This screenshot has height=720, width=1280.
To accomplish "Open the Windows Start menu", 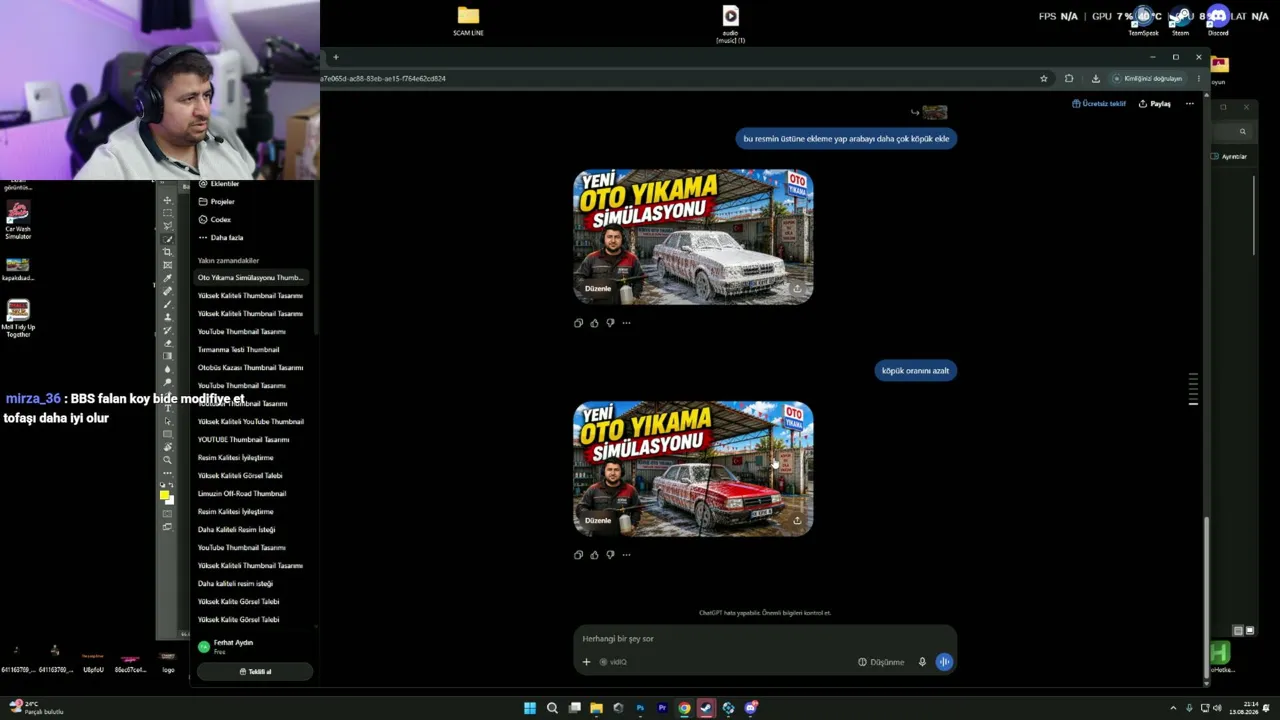I will 530,708.
